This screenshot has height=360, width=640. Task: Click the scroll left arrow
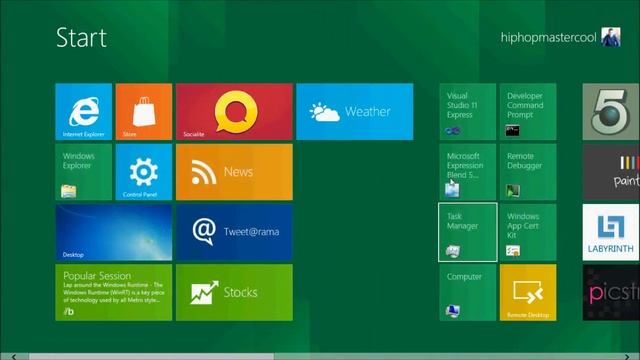pos(14,357)
